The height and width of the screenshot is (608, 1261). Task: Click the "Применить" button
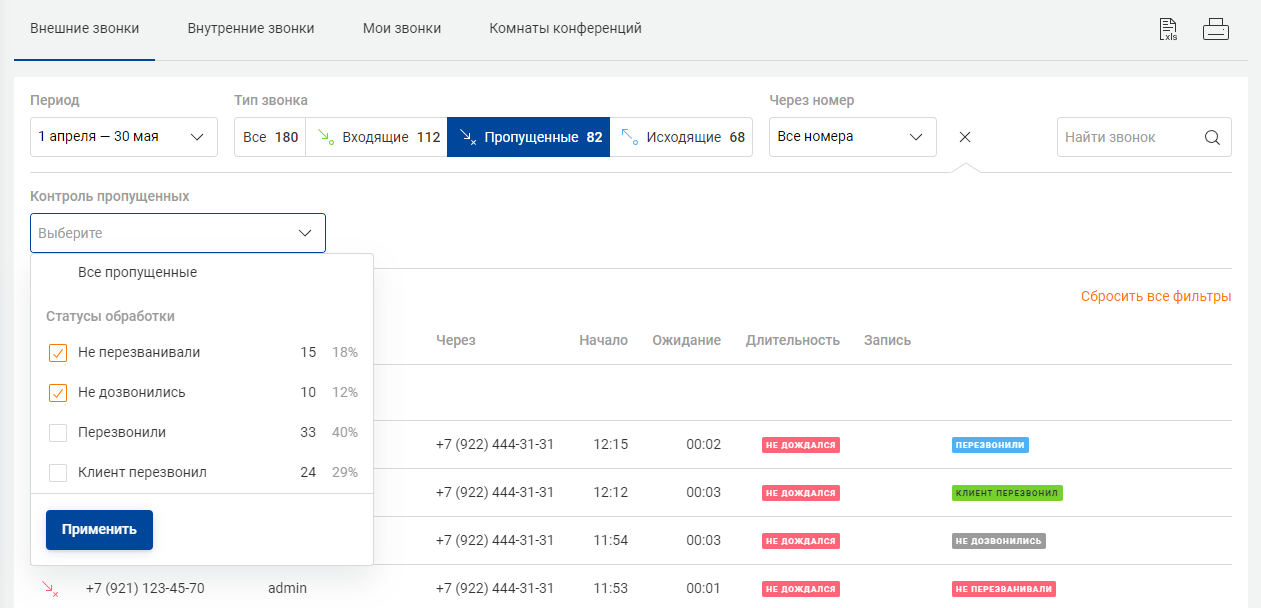click(x=99, y=530)
